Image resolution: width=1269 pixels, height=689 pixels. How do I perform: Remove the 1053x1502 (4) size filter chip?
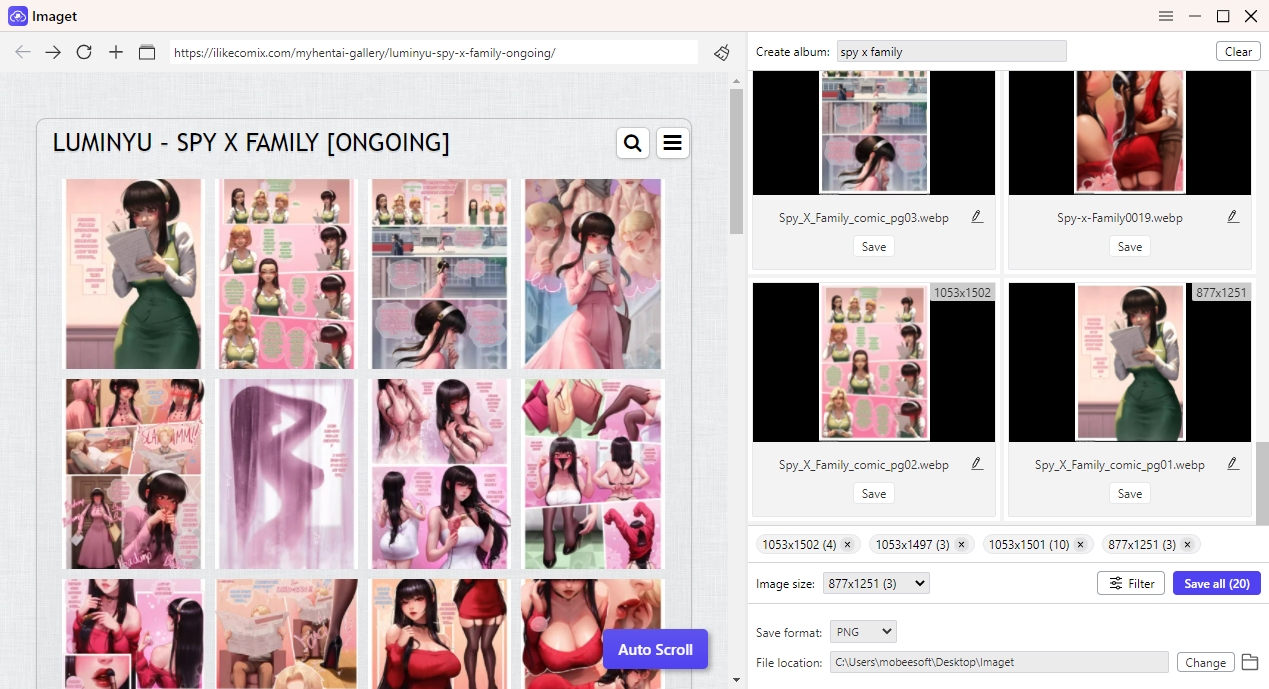pyautogui.click(x=847, y=545)
